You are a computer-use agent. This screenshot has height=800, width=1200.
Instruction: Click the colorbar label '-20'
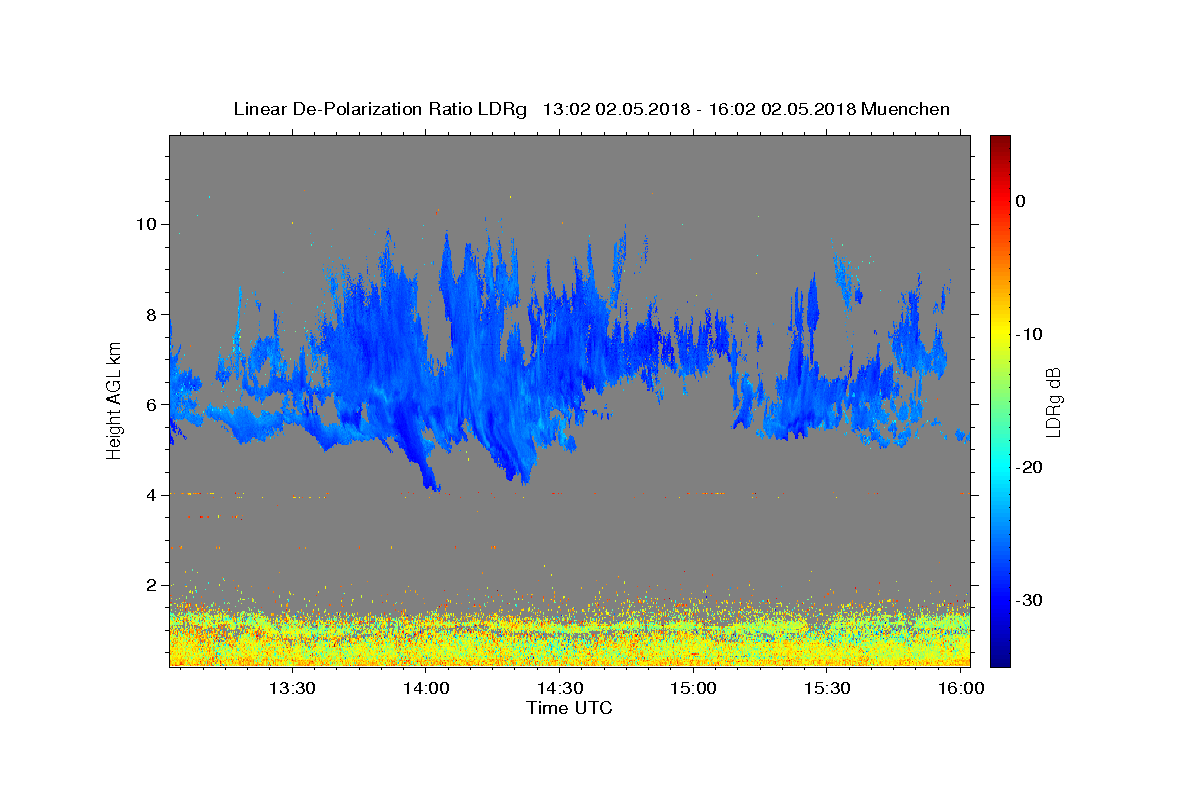[1030, 467]
